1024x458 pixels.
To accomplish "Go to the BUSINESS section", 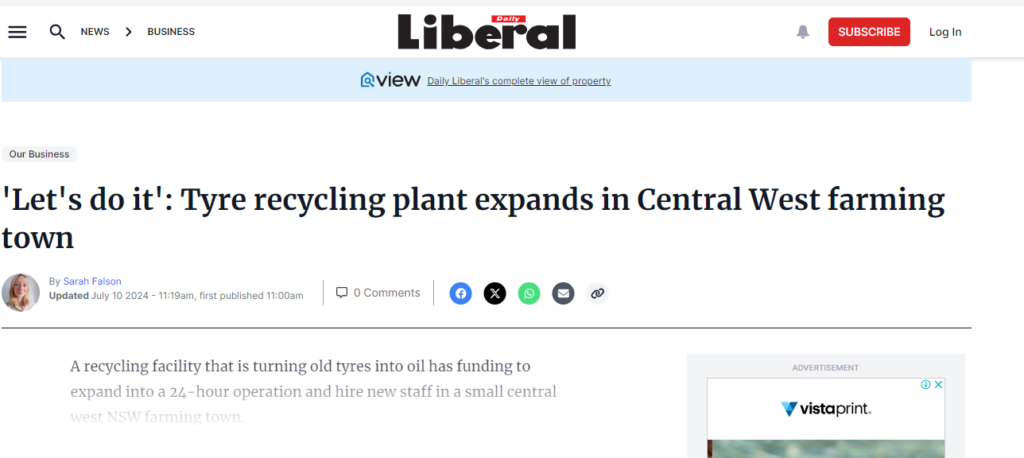I will (x=171, y=32).
